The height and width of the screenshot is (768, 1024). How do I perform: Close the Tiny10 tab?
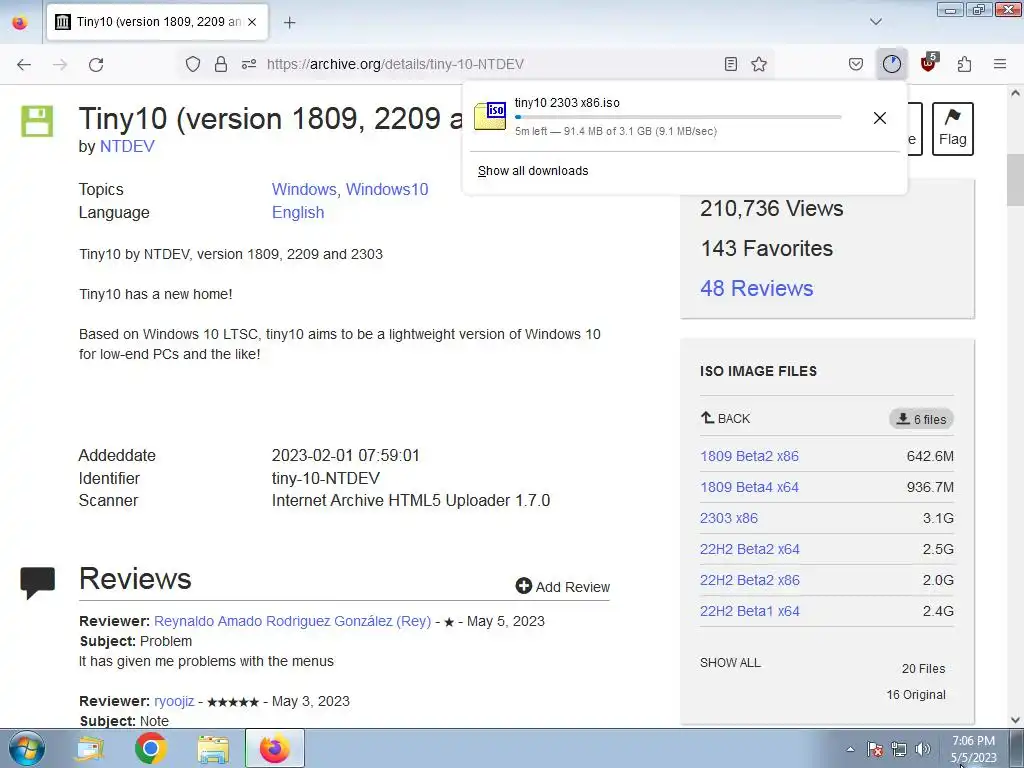coord(252,22)
